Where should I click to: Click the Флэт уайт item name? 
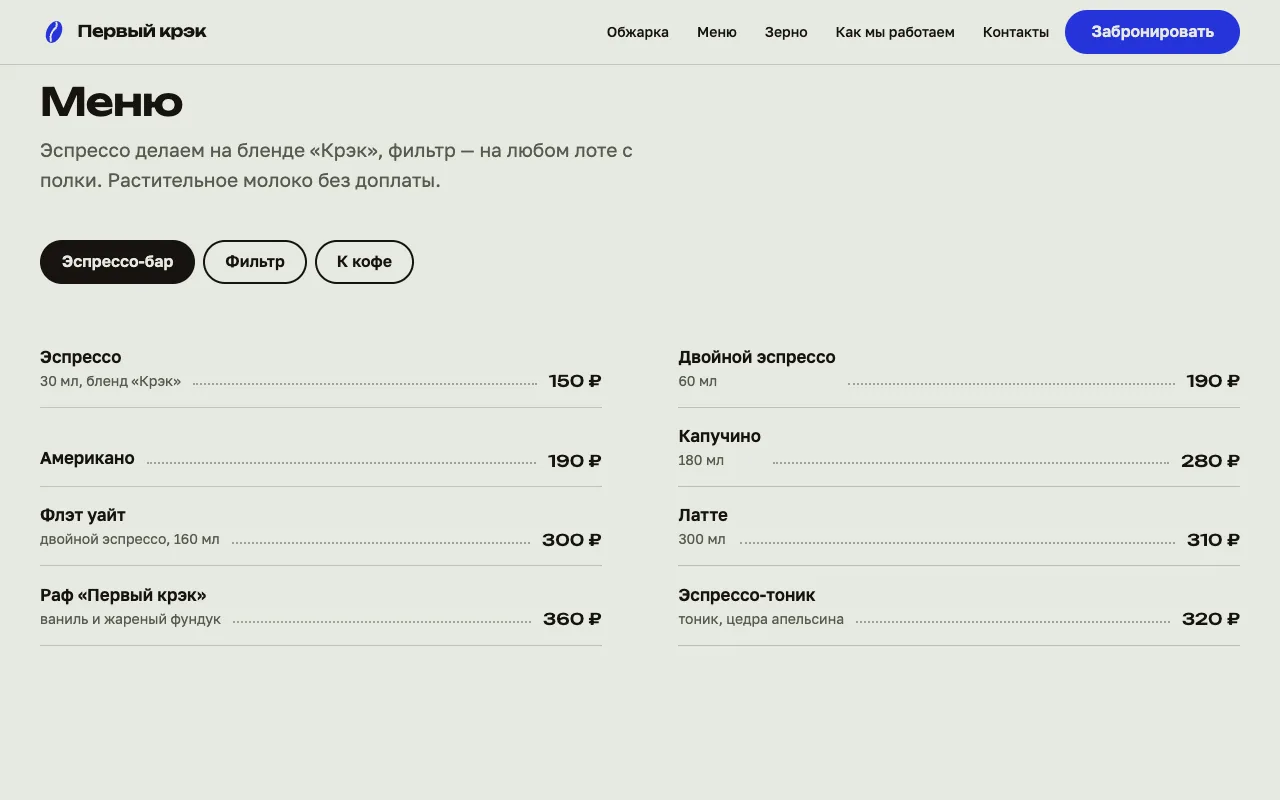tap(83, 515)
